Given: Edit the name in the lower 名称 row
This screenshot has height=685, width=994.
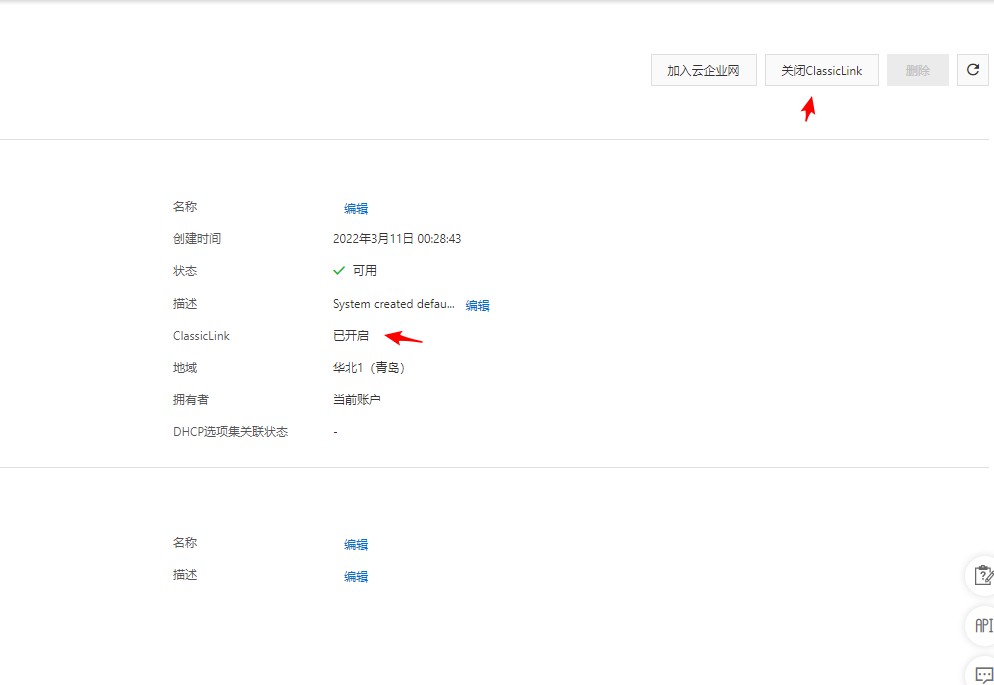Looking at the screenshot, I should point(356,544).
